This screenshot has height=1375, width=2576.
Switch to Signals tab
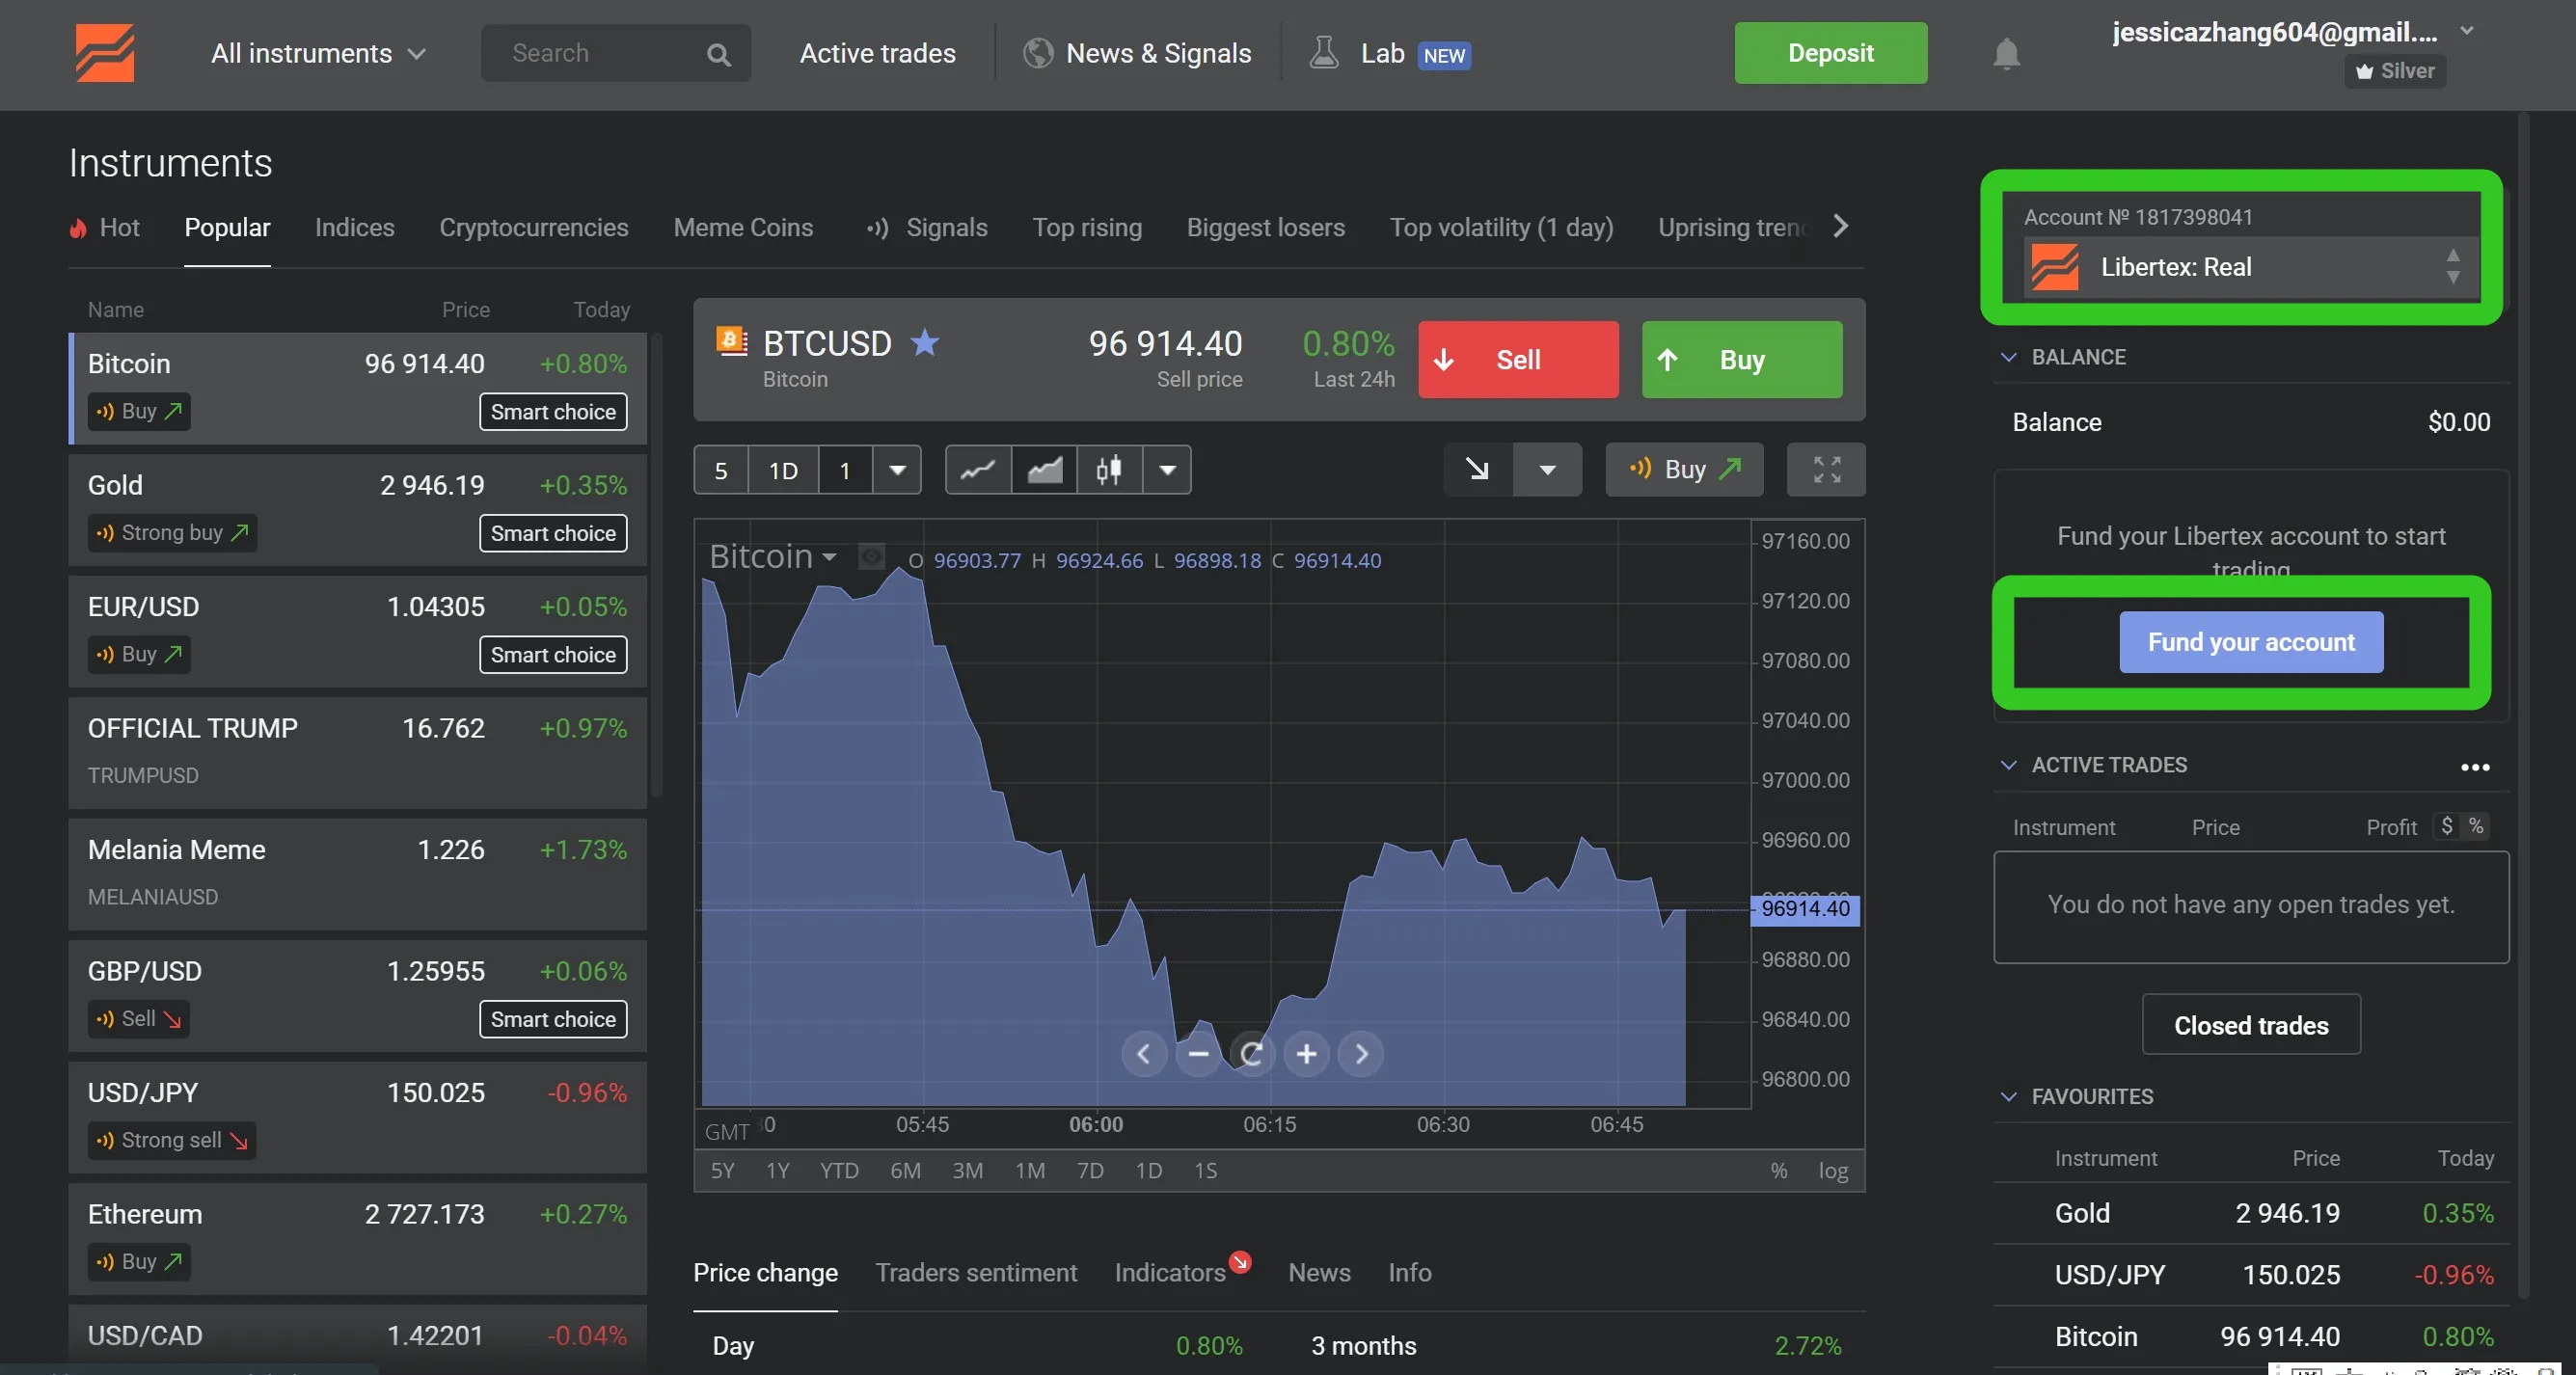pos(926,227)
